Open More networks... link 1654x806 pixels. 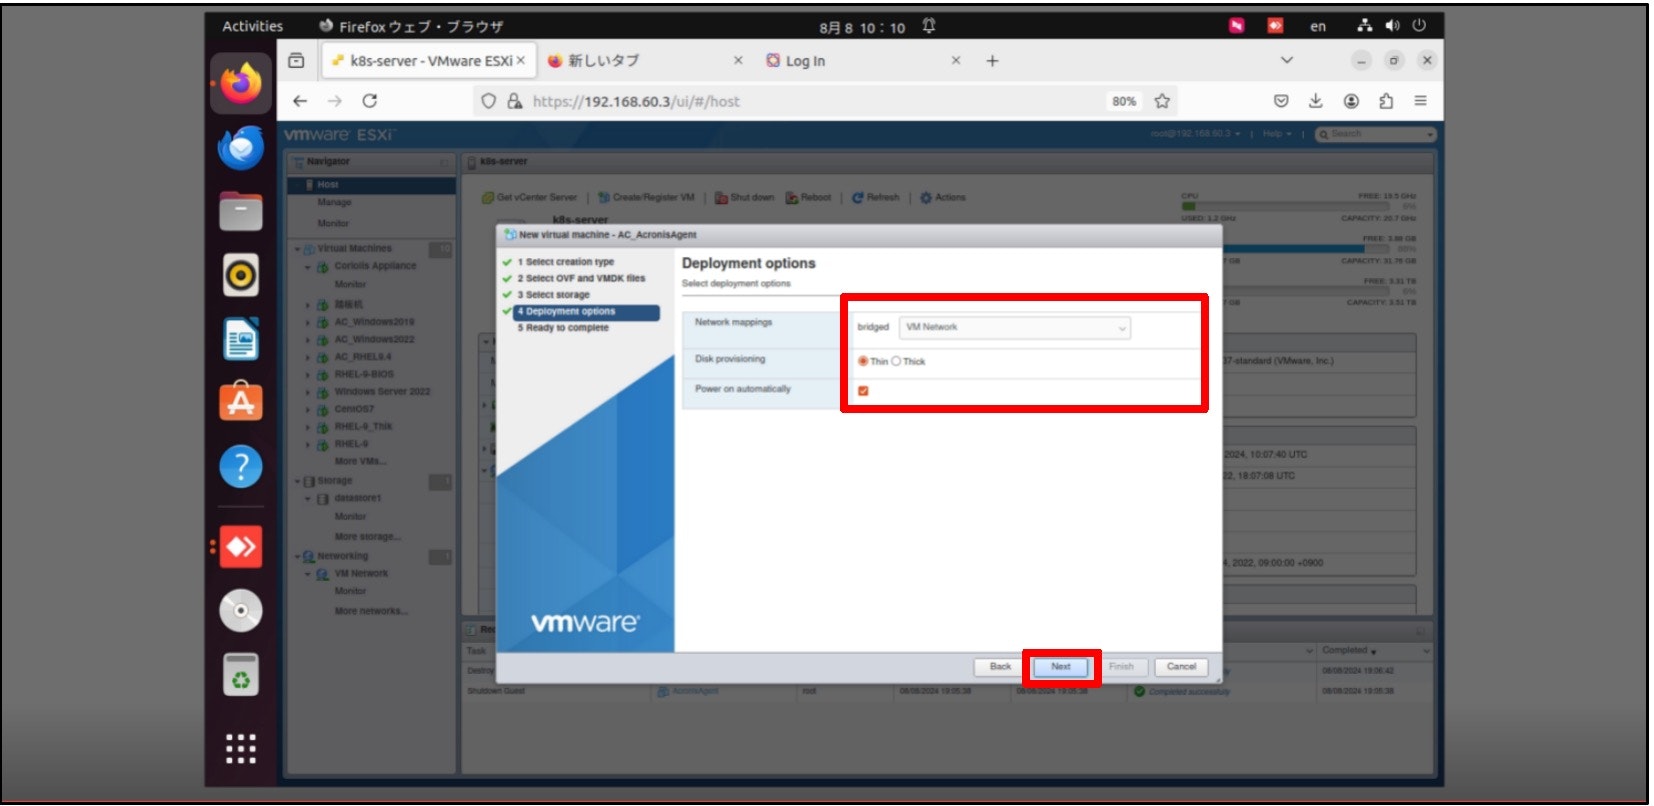371,611
